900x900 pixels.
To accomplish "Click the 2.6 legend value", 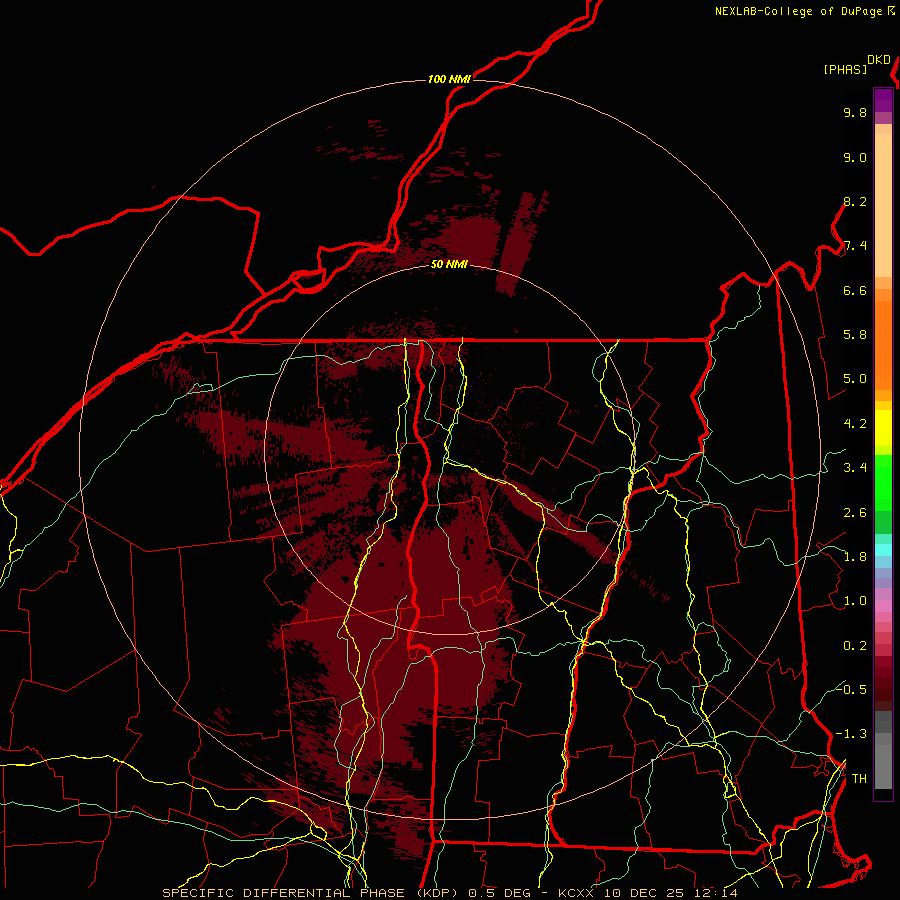I will click(855, 513).
